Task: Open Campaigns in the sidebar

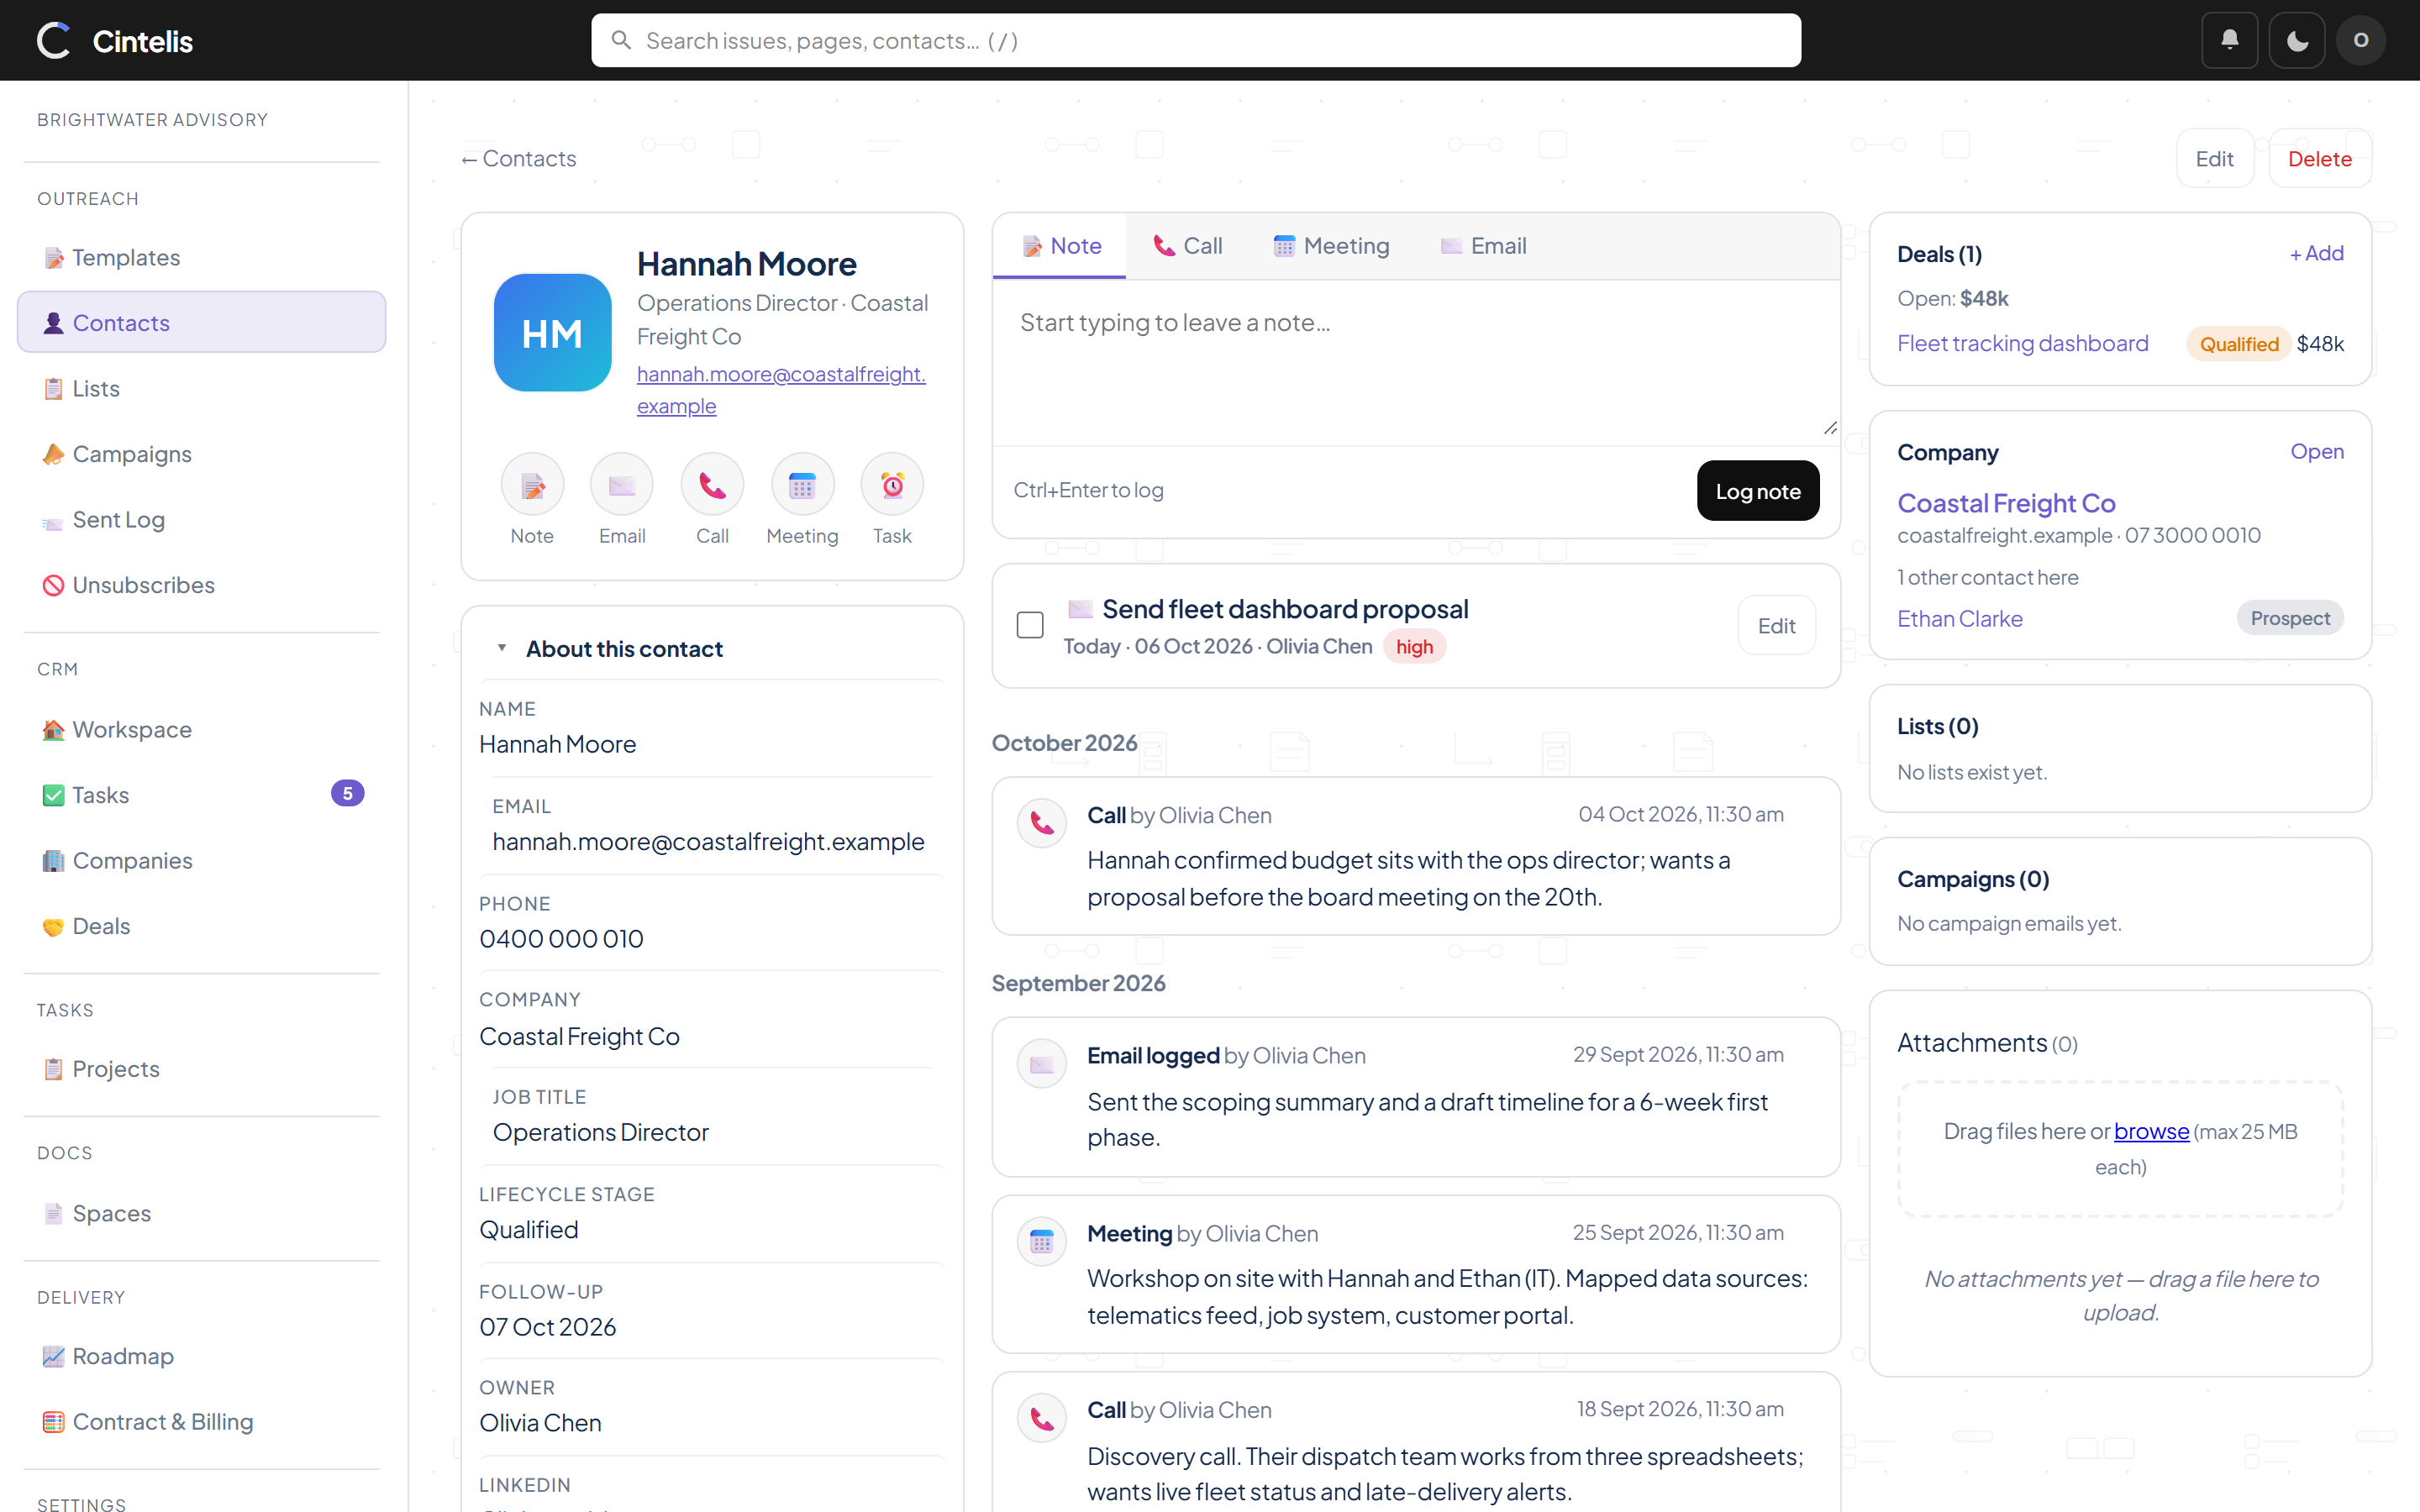Action: (x=202, y=454)
